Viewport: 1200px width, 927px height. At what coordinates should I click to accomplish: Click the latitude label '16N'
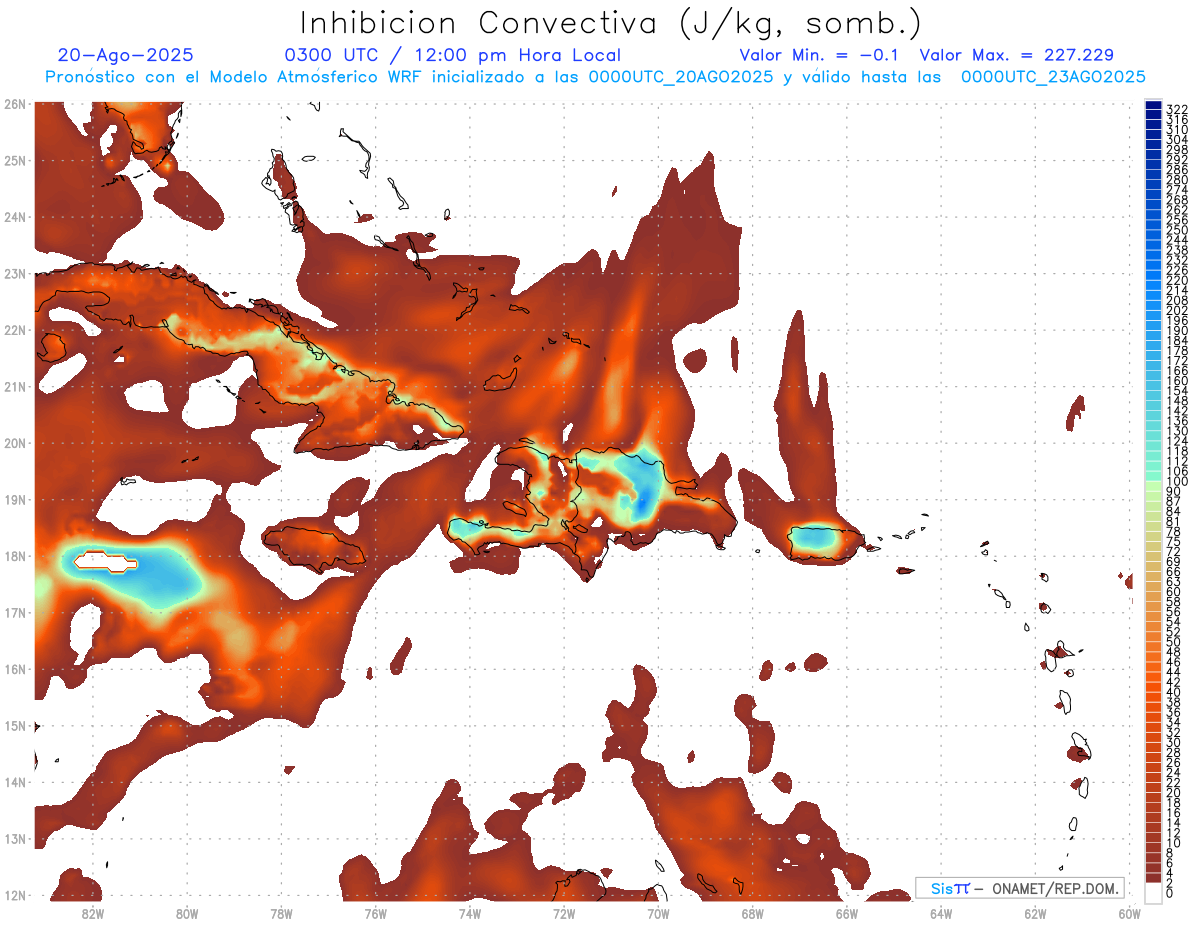pyautogui.click(x=14, y=669)
